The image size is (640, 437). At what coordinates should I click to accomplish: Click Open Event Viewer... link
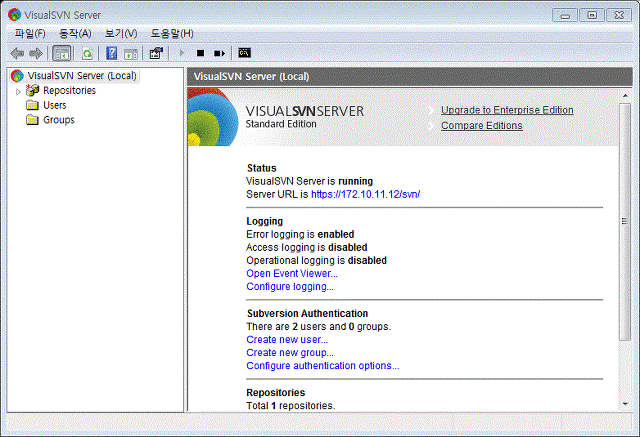292,273
